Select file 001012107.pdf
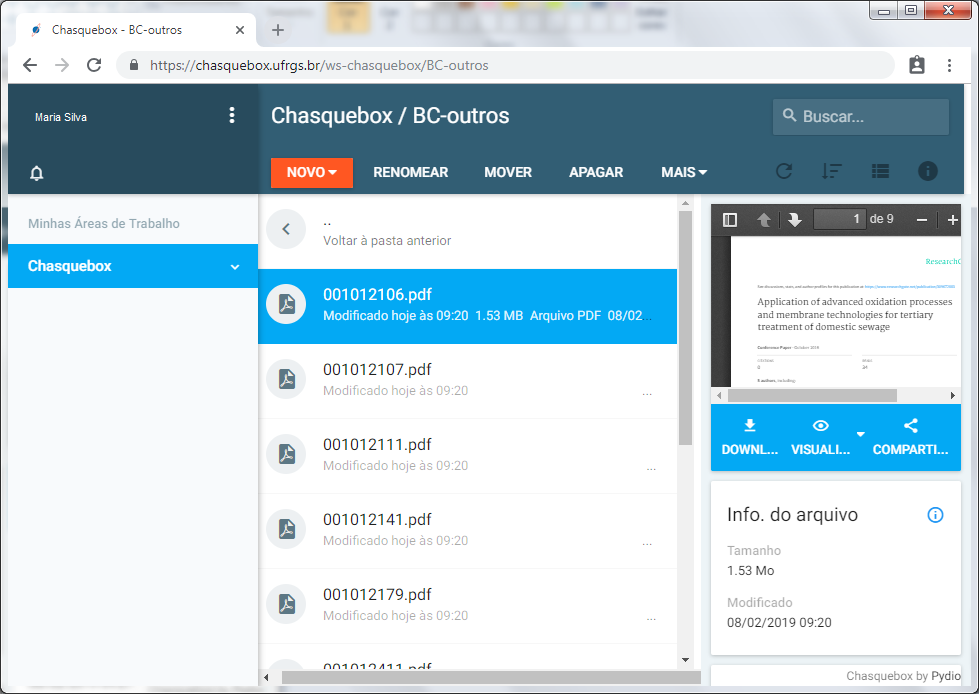 tap(468, 381)
